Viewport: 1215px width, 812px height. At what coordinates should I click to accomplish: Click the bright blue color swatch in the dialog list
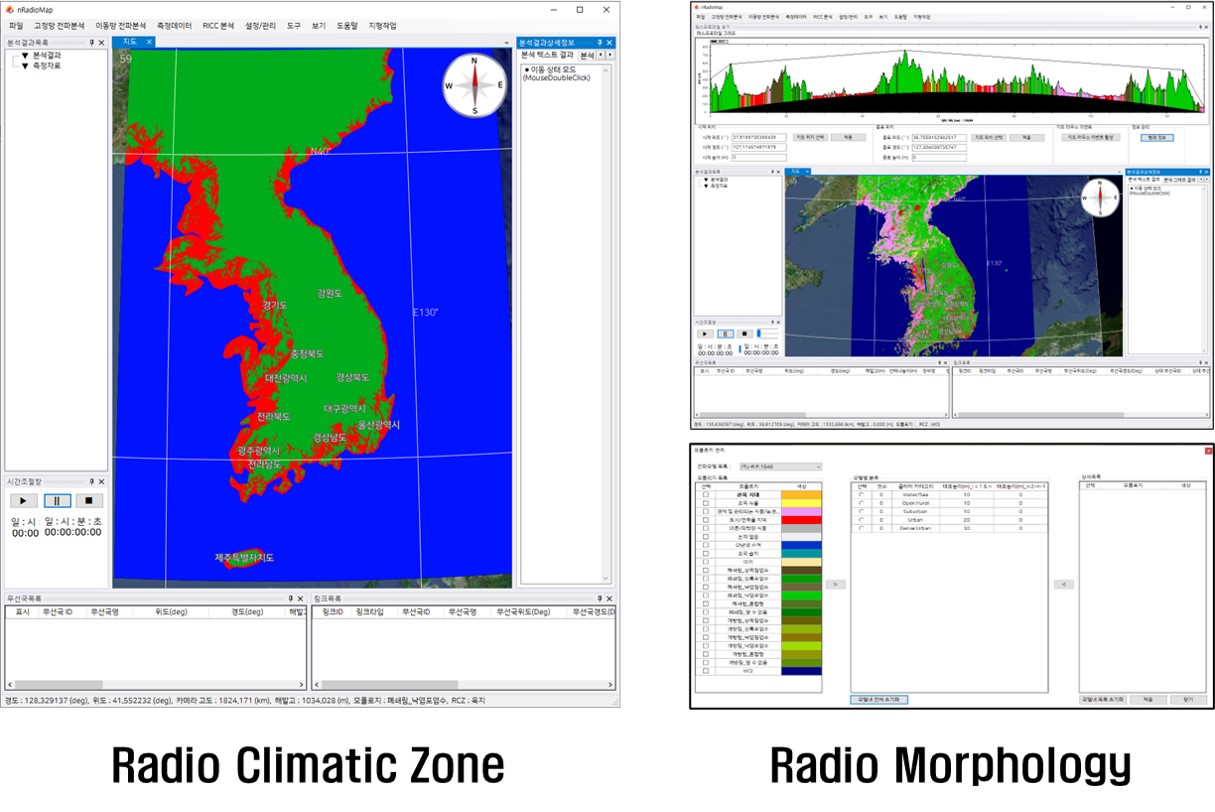point(801,545)
